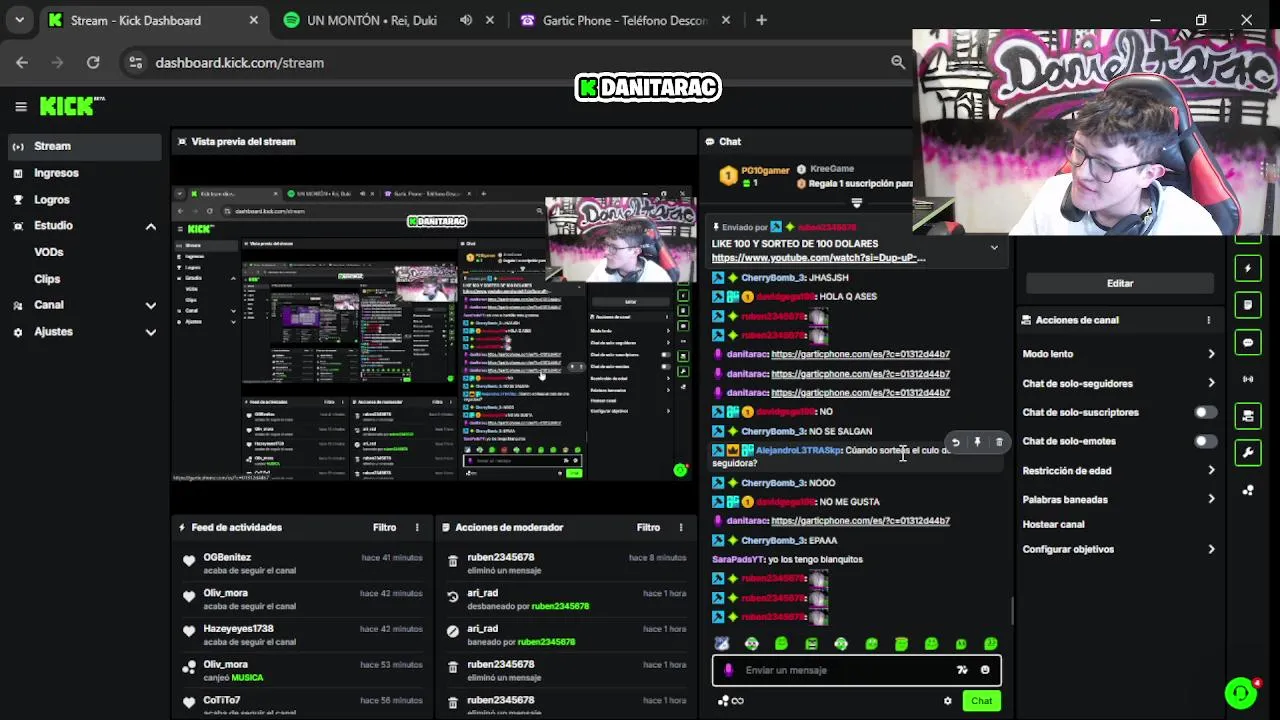Click the last green emote in the quick emote row
Screen dimensions: 1280x720
(x=991, y=644)
